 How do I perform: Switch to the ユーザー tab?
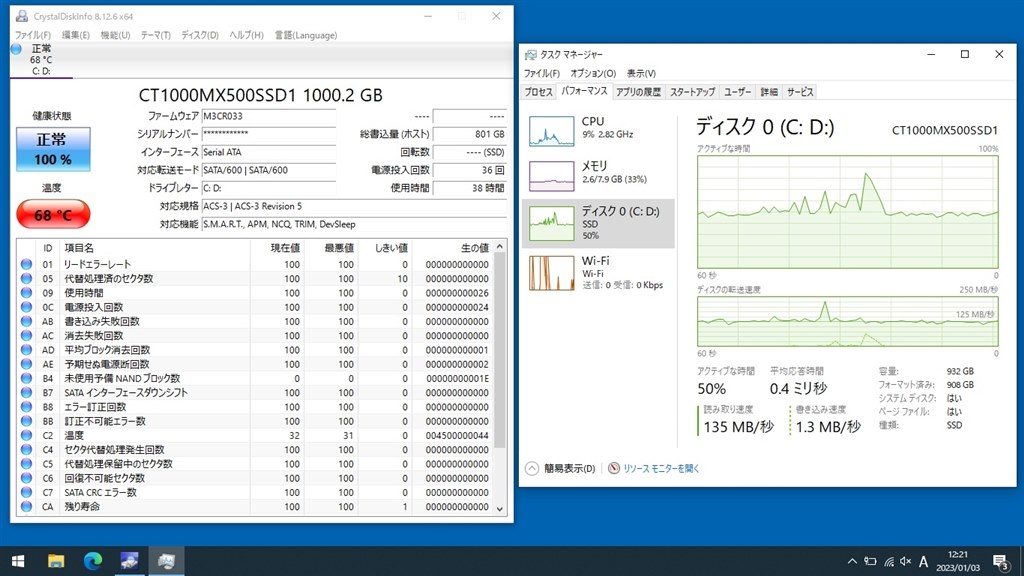point(737,92)
